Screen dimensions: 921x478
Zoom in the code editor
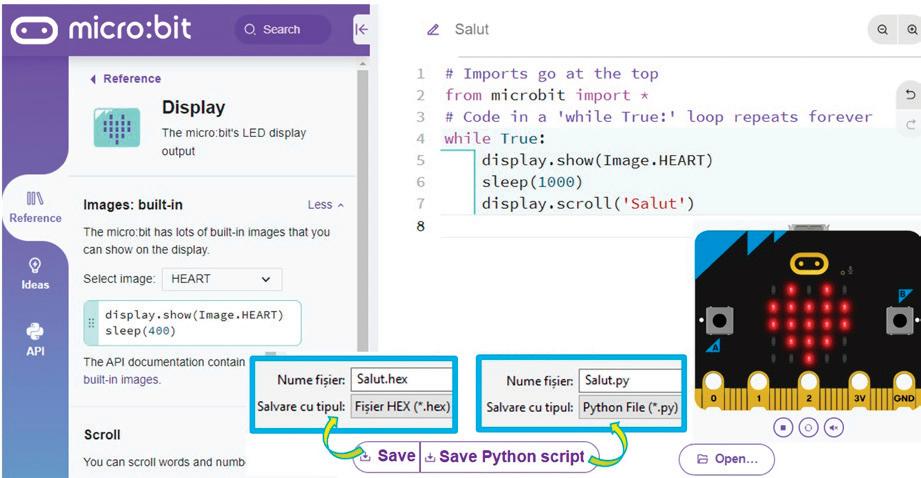912,29
